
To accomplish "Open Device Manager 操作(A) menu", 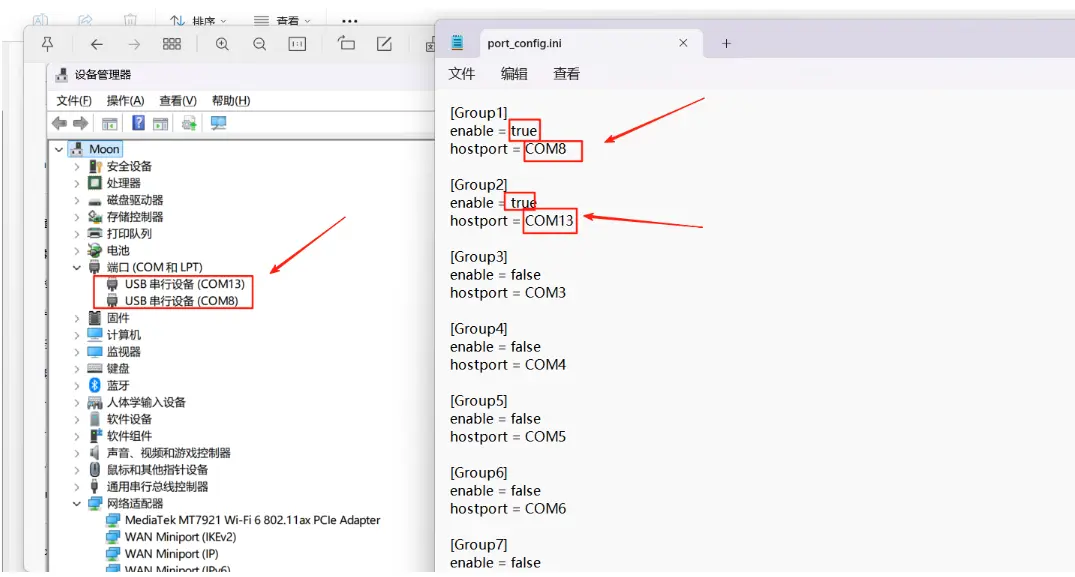I will point(125,101).
